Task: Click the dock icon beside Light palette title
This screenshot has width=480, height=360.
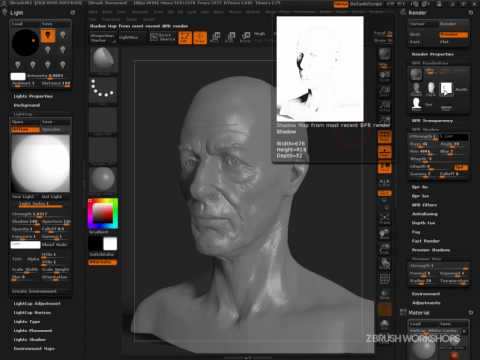Action: coord(73,13)
